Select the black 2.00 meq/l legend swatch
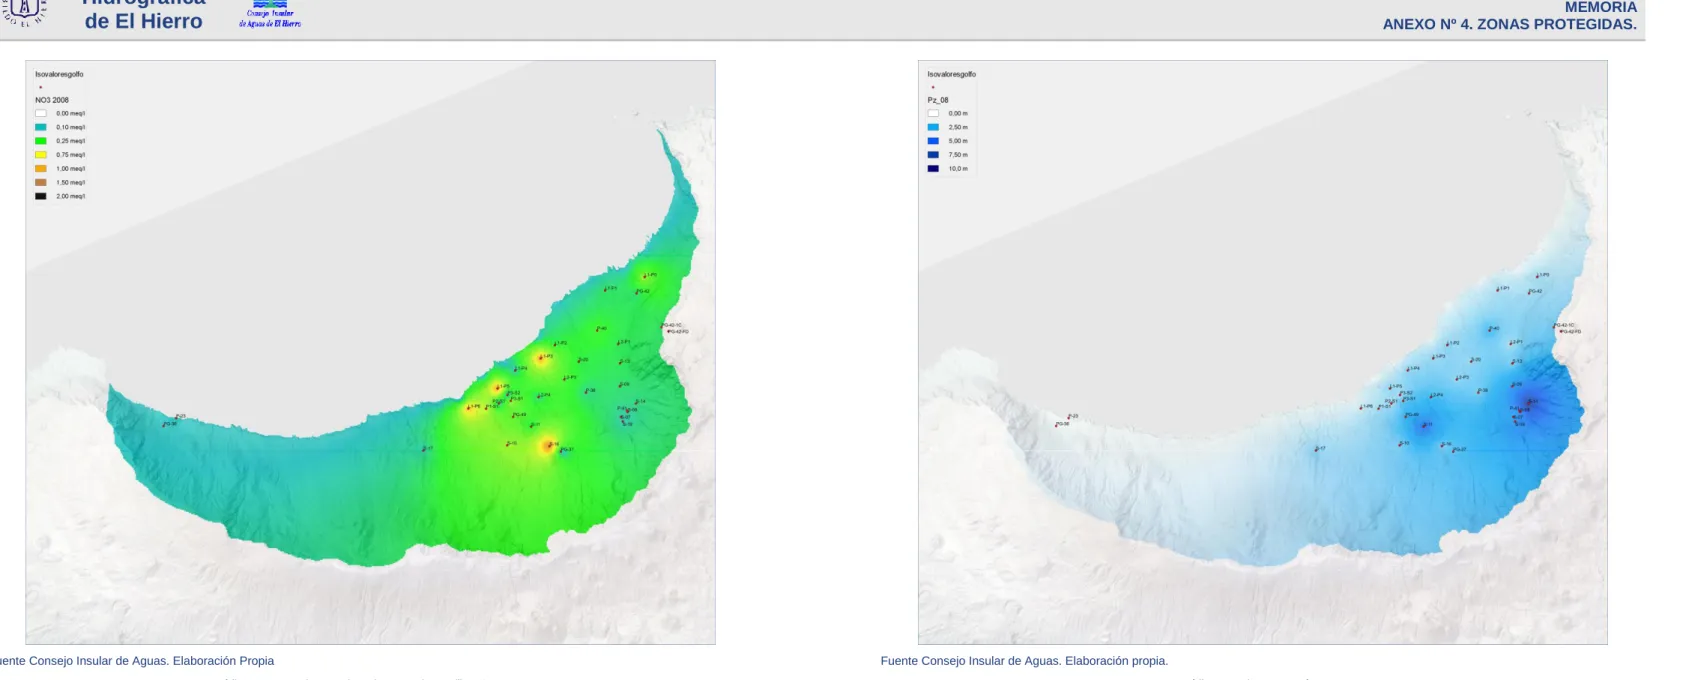Screen dimensions: 1686x680 pos(41,196)
